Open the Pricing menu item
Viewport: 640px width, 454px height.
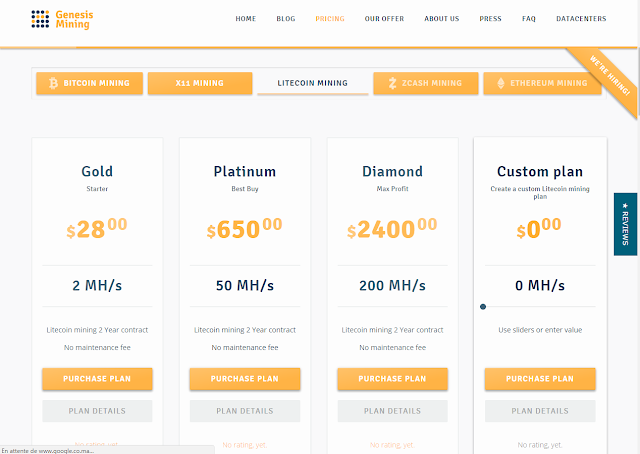point(330,19)
